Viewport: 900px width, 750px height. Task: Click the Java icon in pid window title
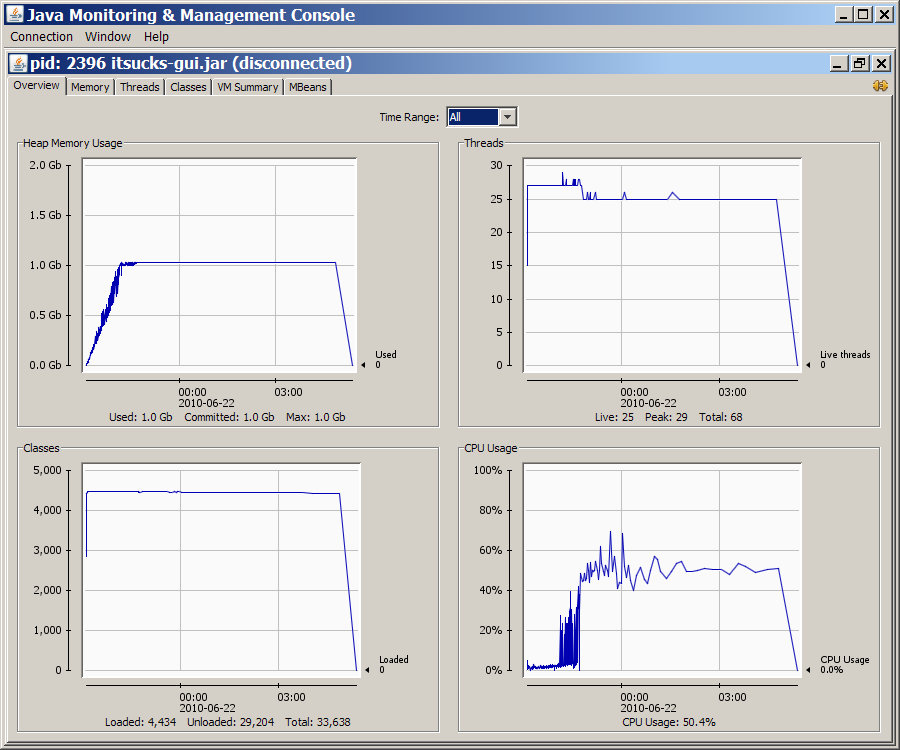19,63
